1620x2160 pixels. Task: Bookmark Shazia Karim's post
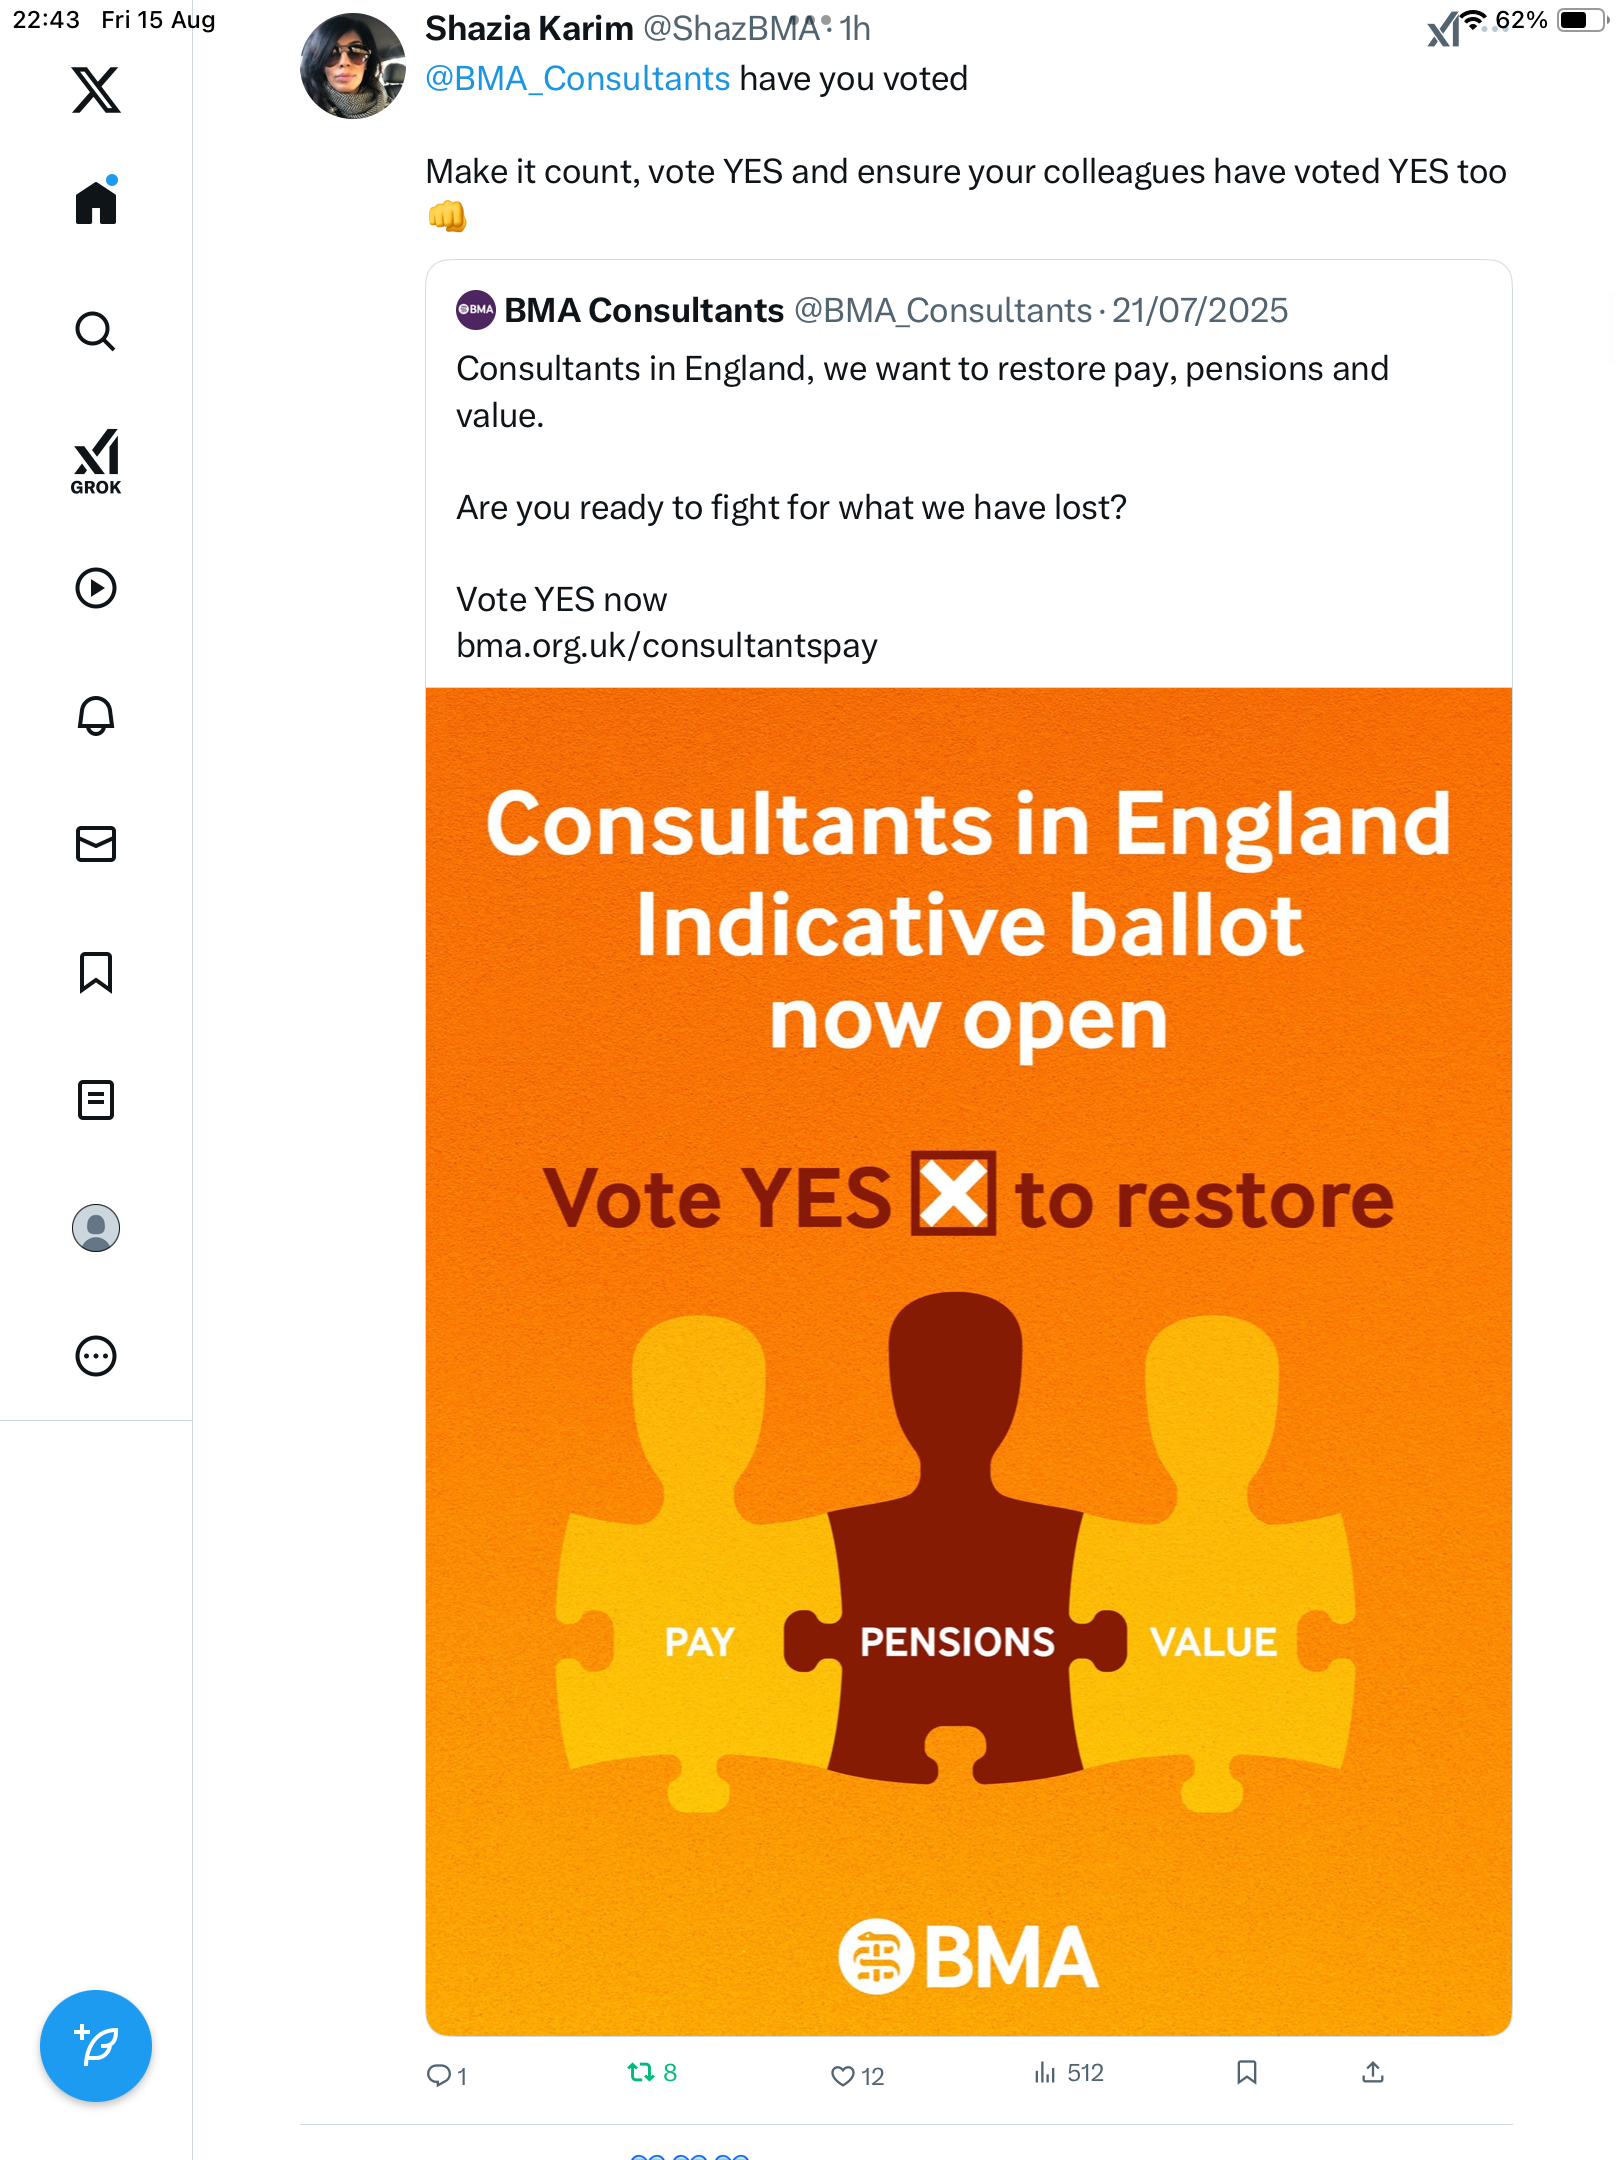1246,2073
